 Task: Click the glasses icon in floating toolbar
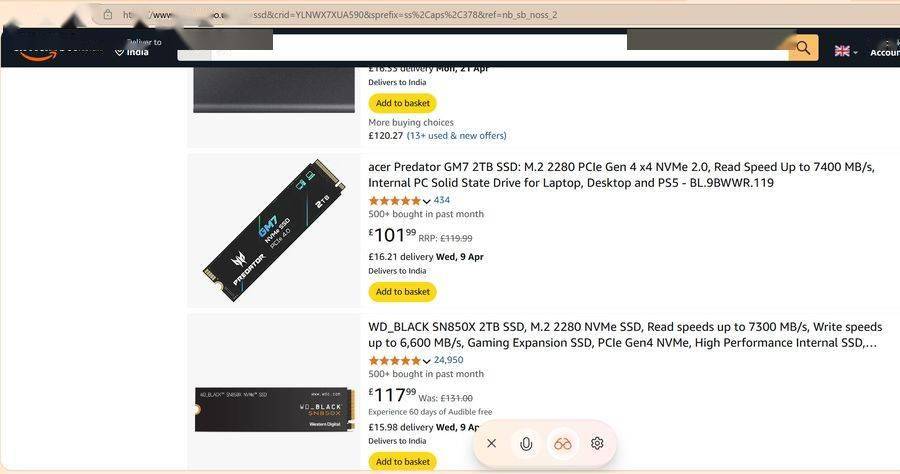coord(563,443)
